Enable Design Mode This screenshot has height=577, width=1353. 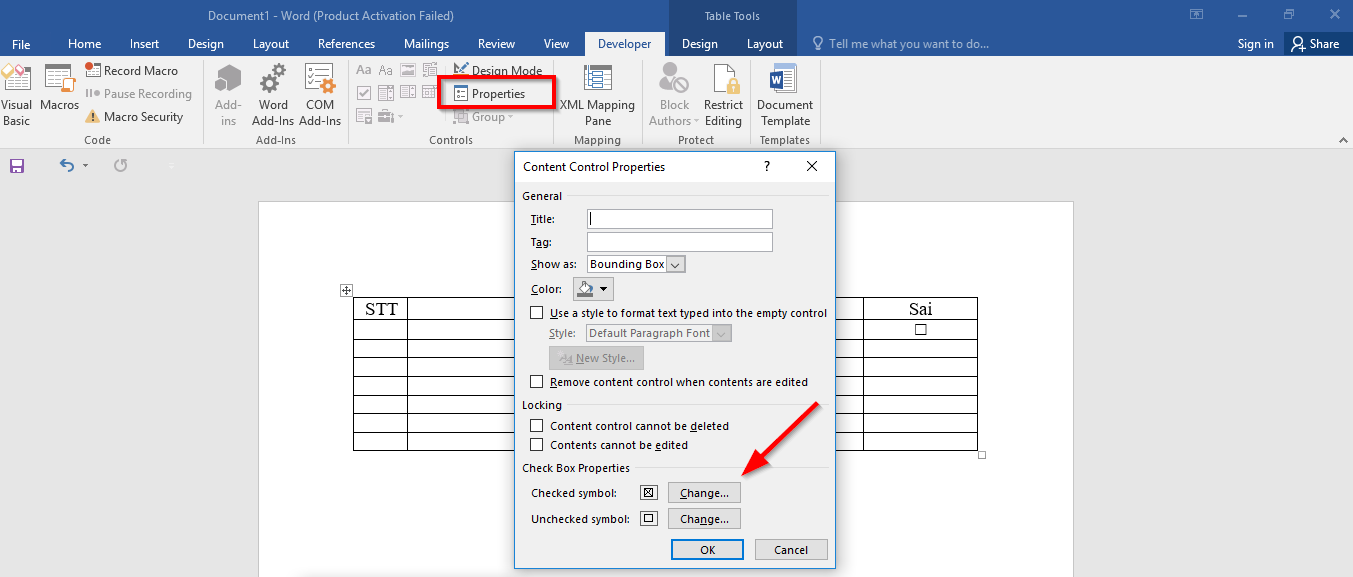click(x=498, y=70)
